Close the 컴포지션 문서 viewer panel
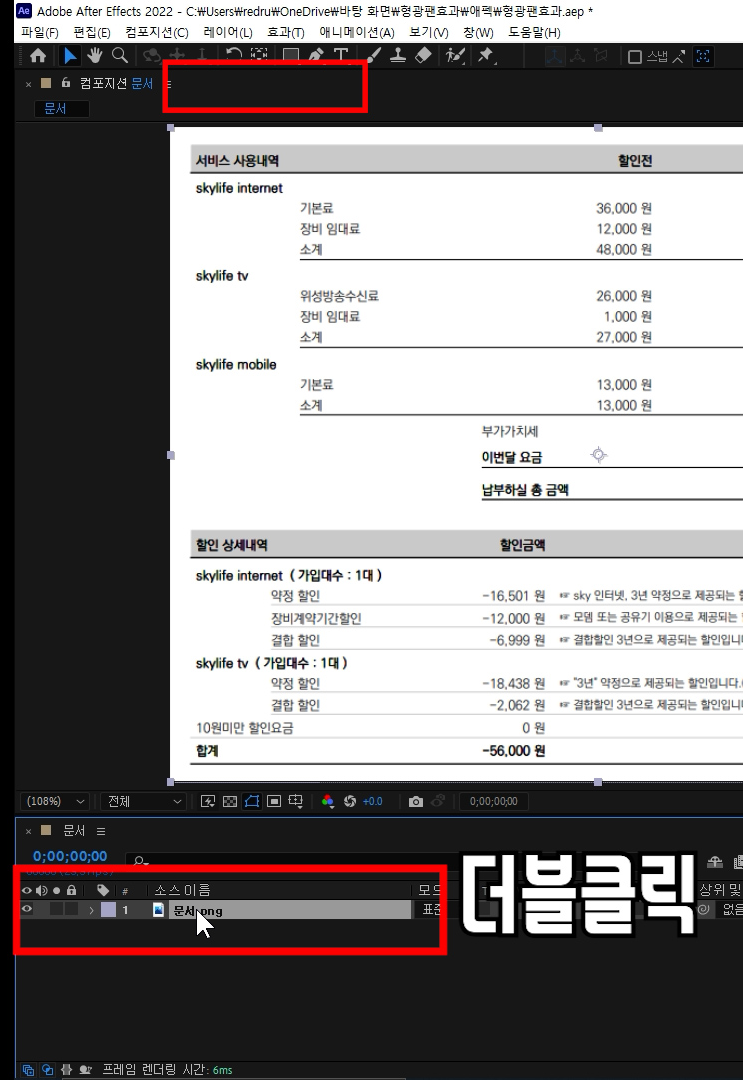The image size is (743, 1080). pos(28,84)
